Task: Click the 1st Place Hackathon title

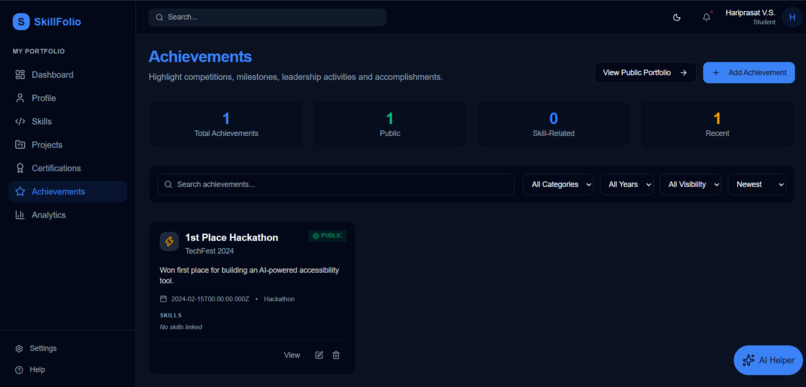Action: pyautogui.click(x=232, y=237)
